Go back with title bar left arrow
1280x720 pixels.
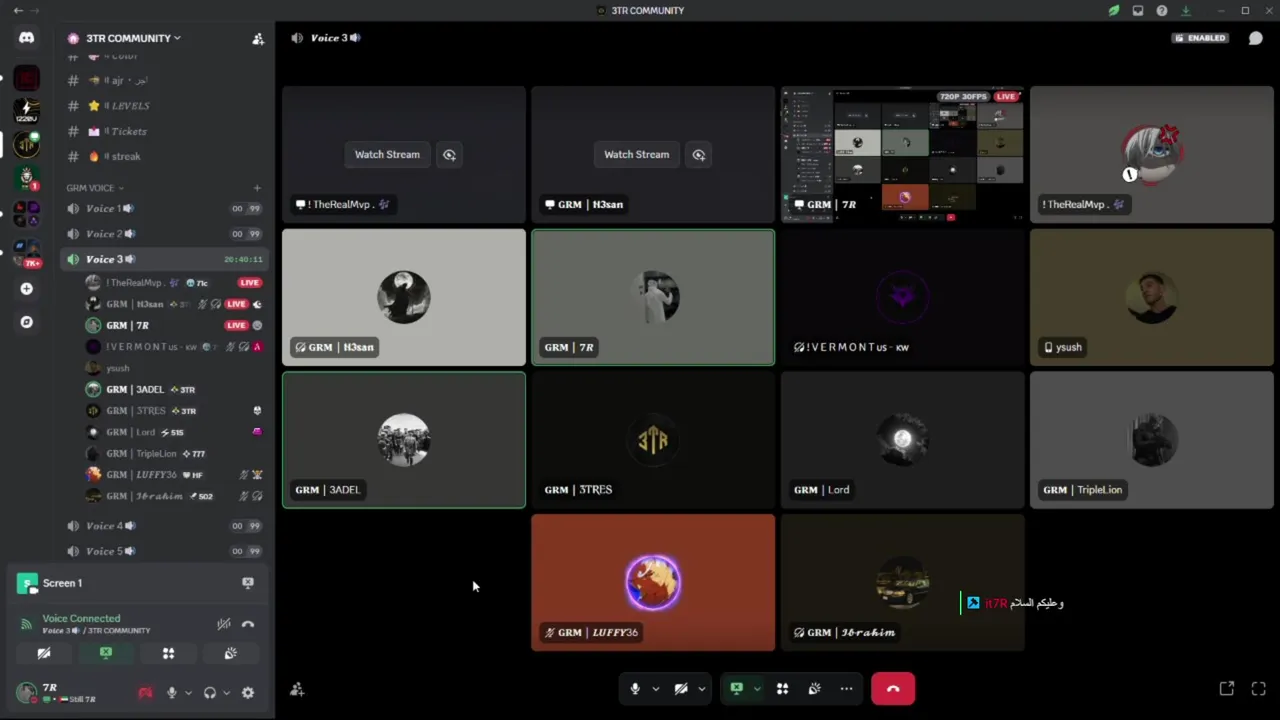[x=17, y=10]
